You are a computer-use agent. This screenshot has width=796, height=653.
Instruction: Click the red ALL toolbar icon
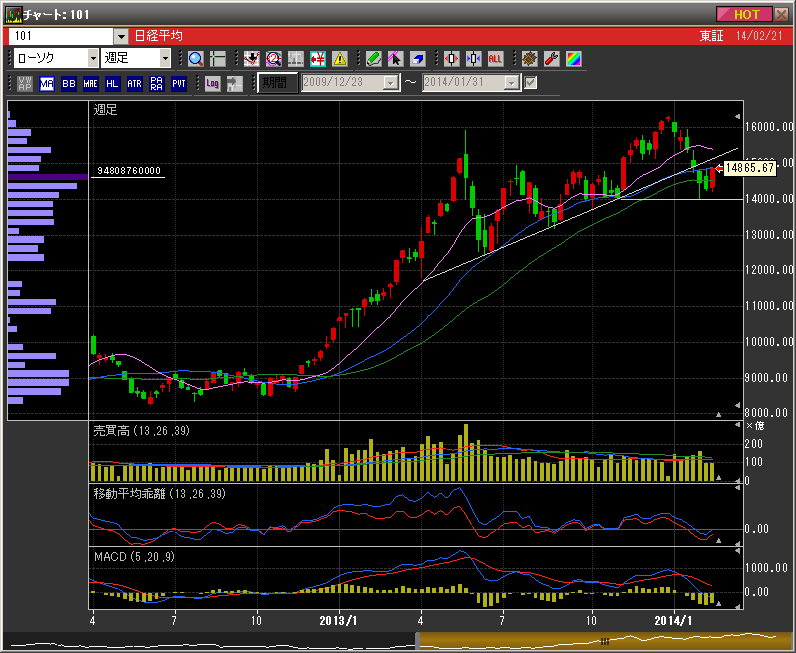tap(496, 59)
